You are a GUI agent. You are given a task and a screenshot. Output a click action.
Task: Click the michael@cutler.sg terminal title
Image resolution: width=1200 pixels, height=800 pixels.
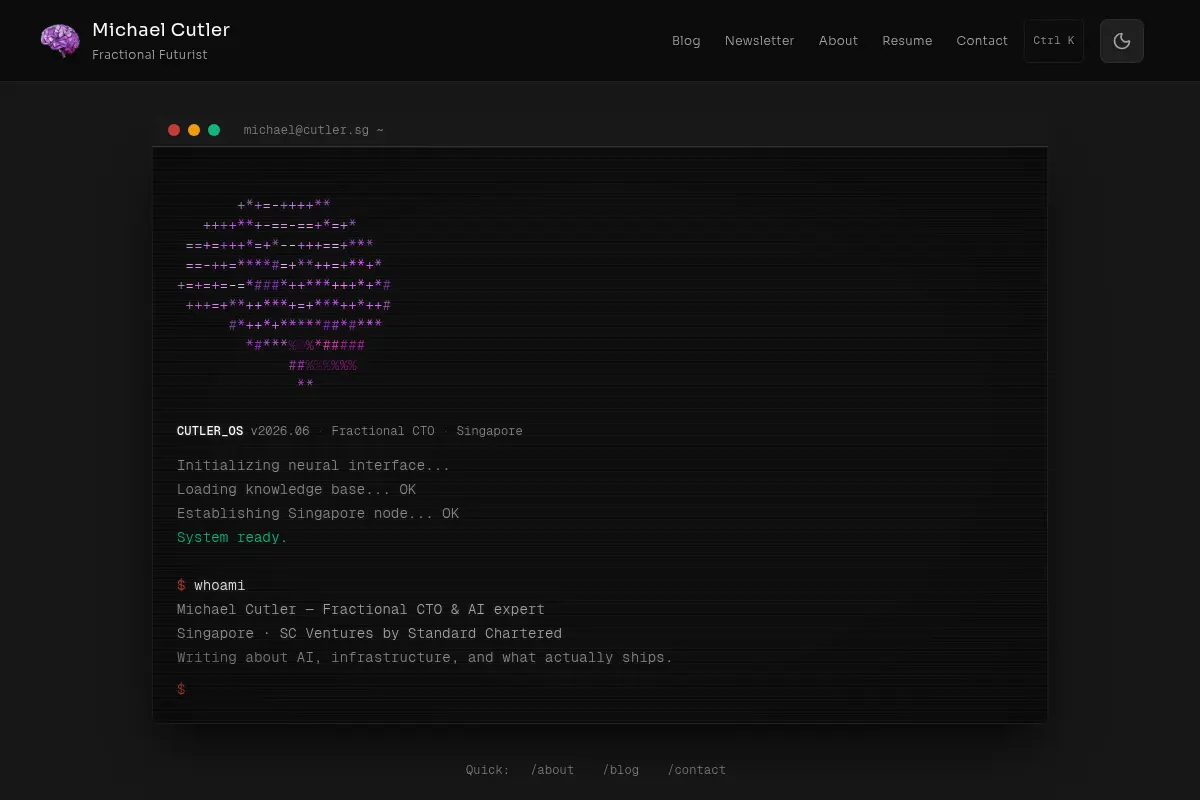314,130
